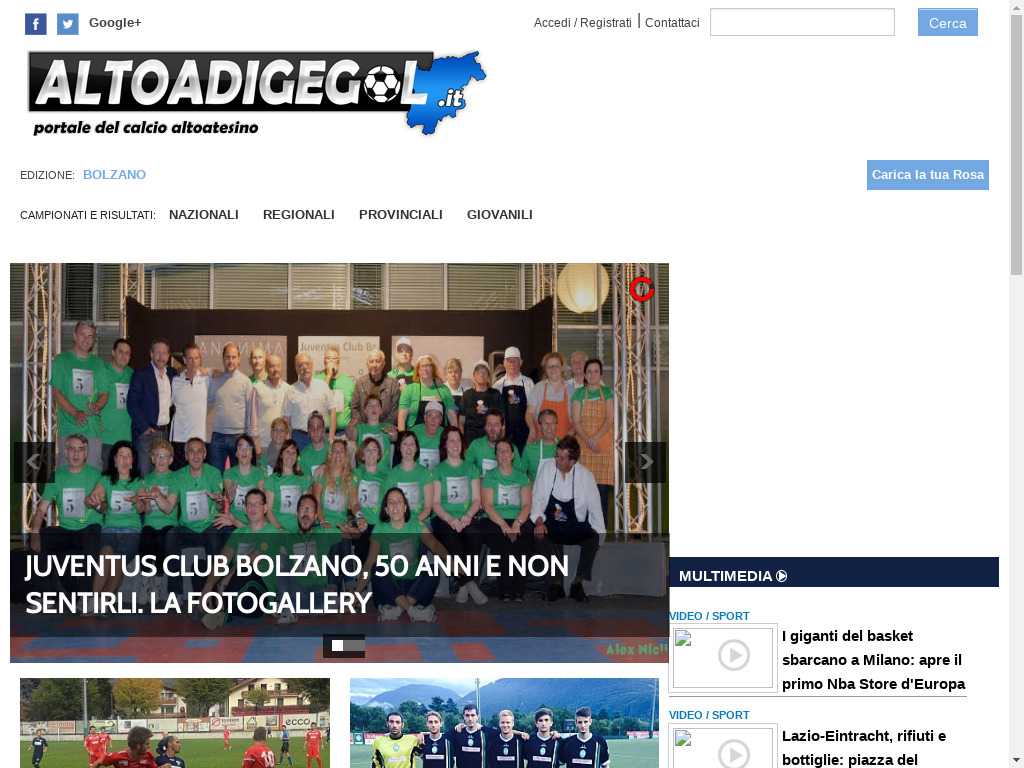The width and height of the screenshot is (1024, 768).
Task: Click VIDEO / SPORT label above Lazio story
Action: [x=709, y=715]
